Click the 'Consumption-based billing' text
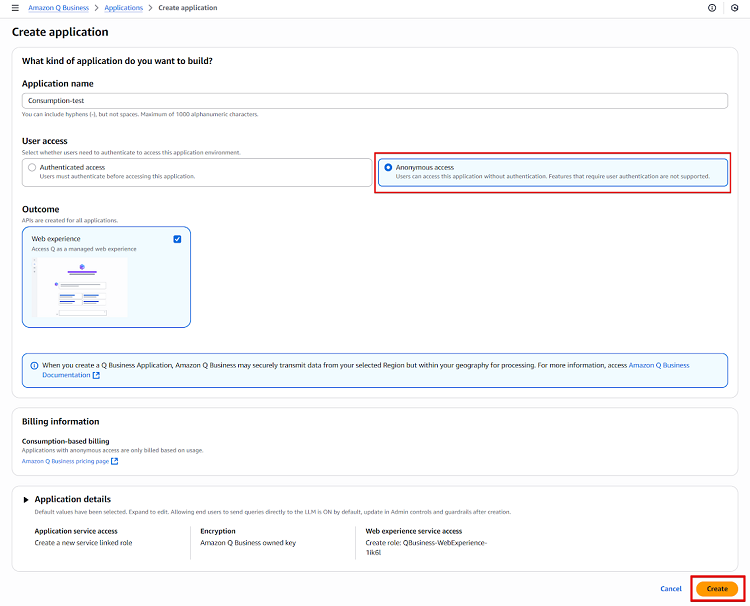This screenshot has width=750, height=606. [x=66, y=441]
